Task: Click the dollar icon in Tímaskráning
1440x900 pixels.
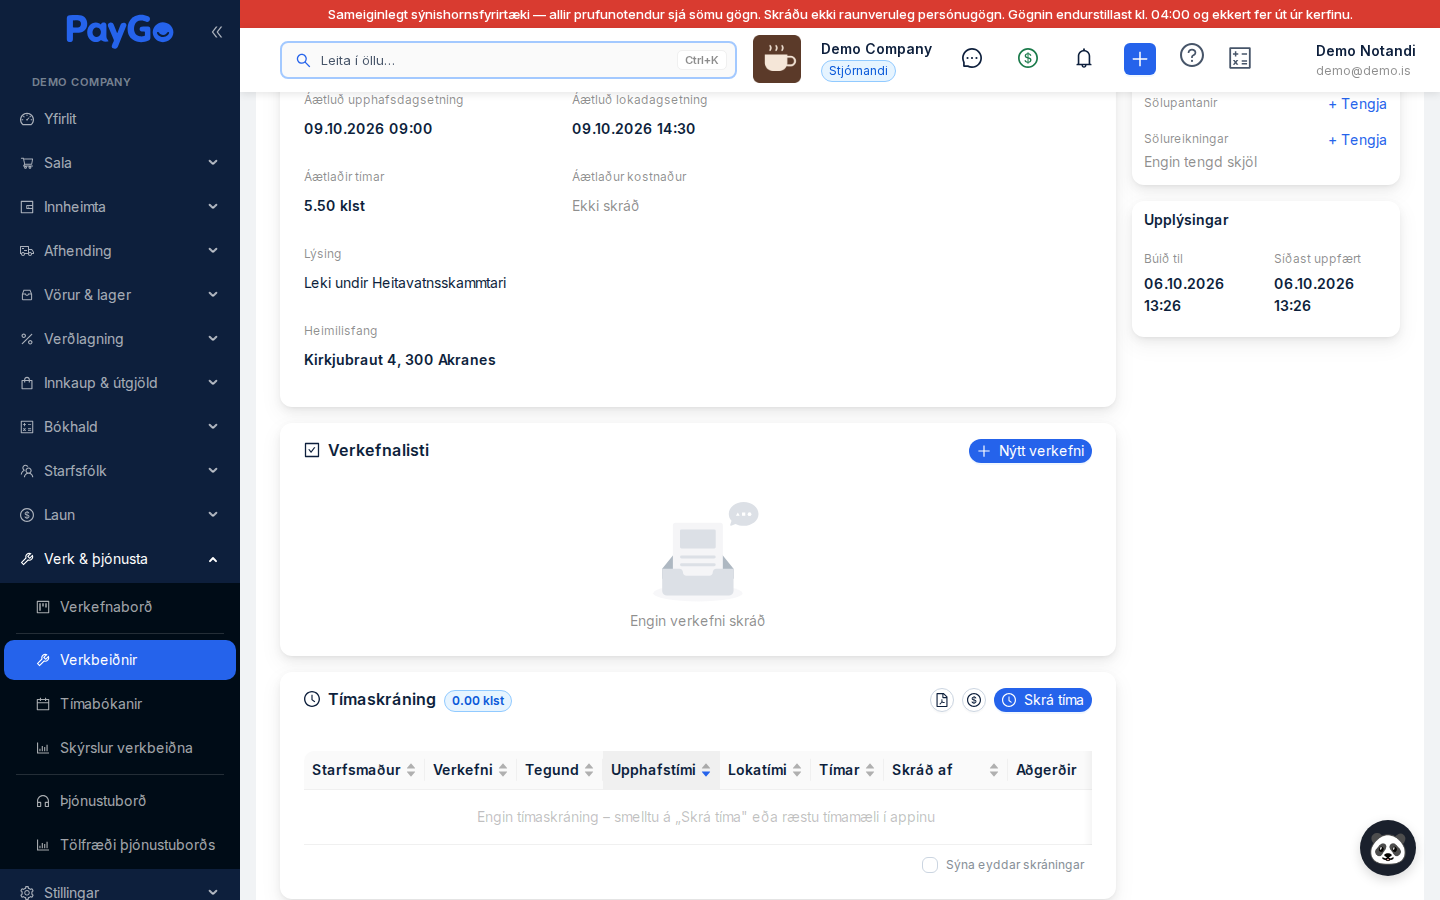Action: click(x=974, y=700)
